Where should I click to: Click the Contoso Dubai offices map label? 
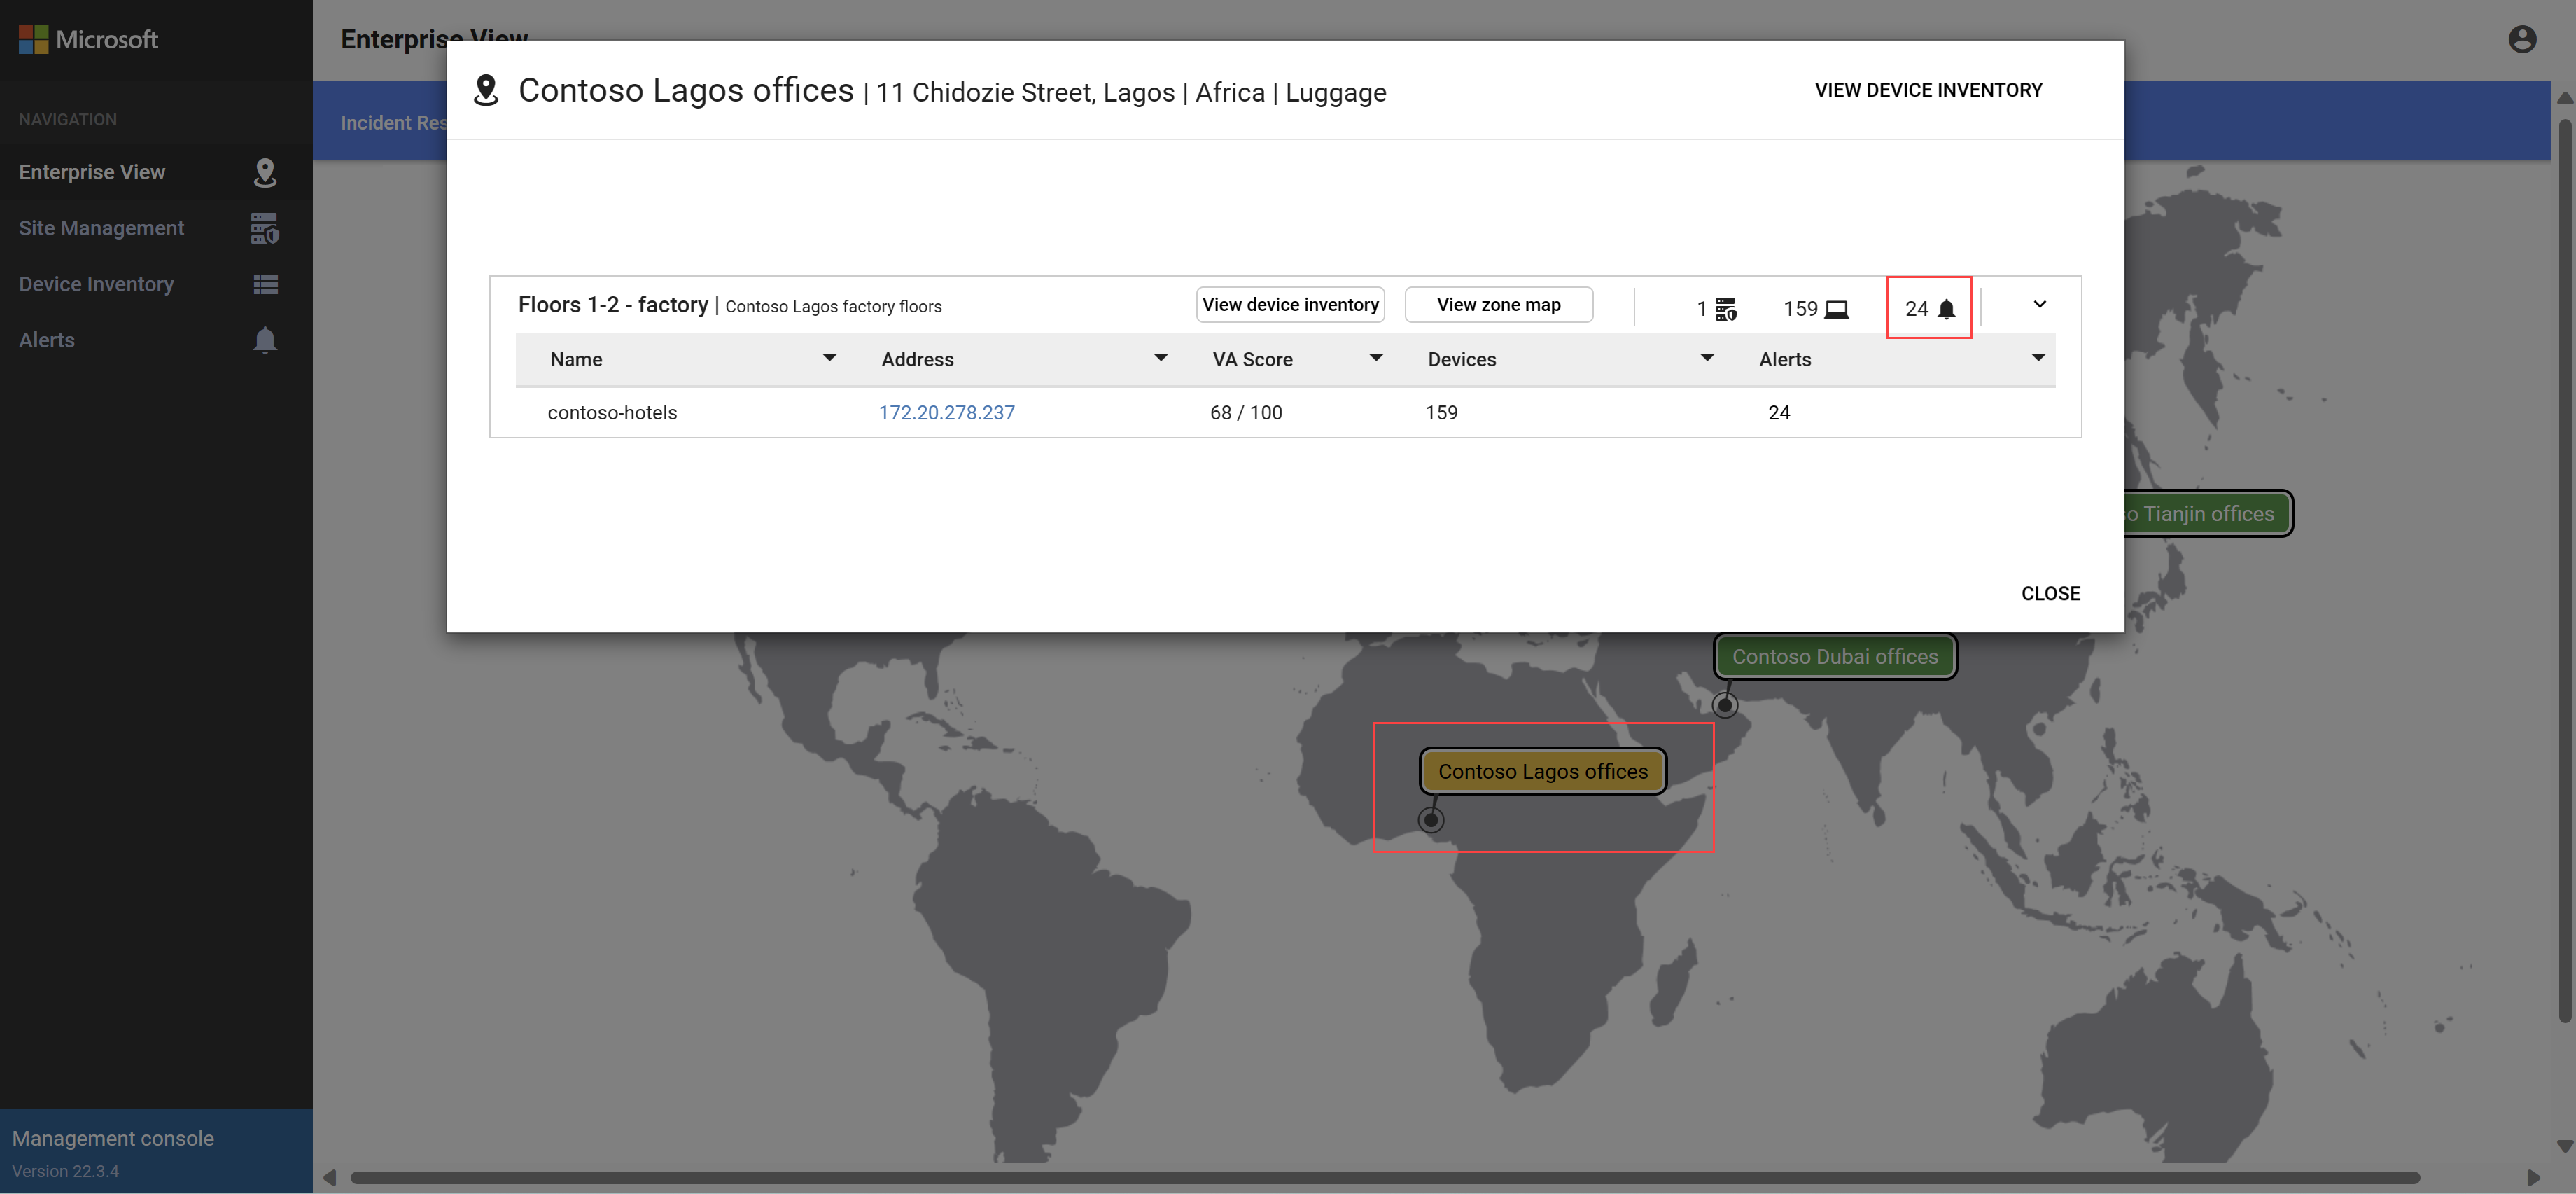(x=1835, y=656)
